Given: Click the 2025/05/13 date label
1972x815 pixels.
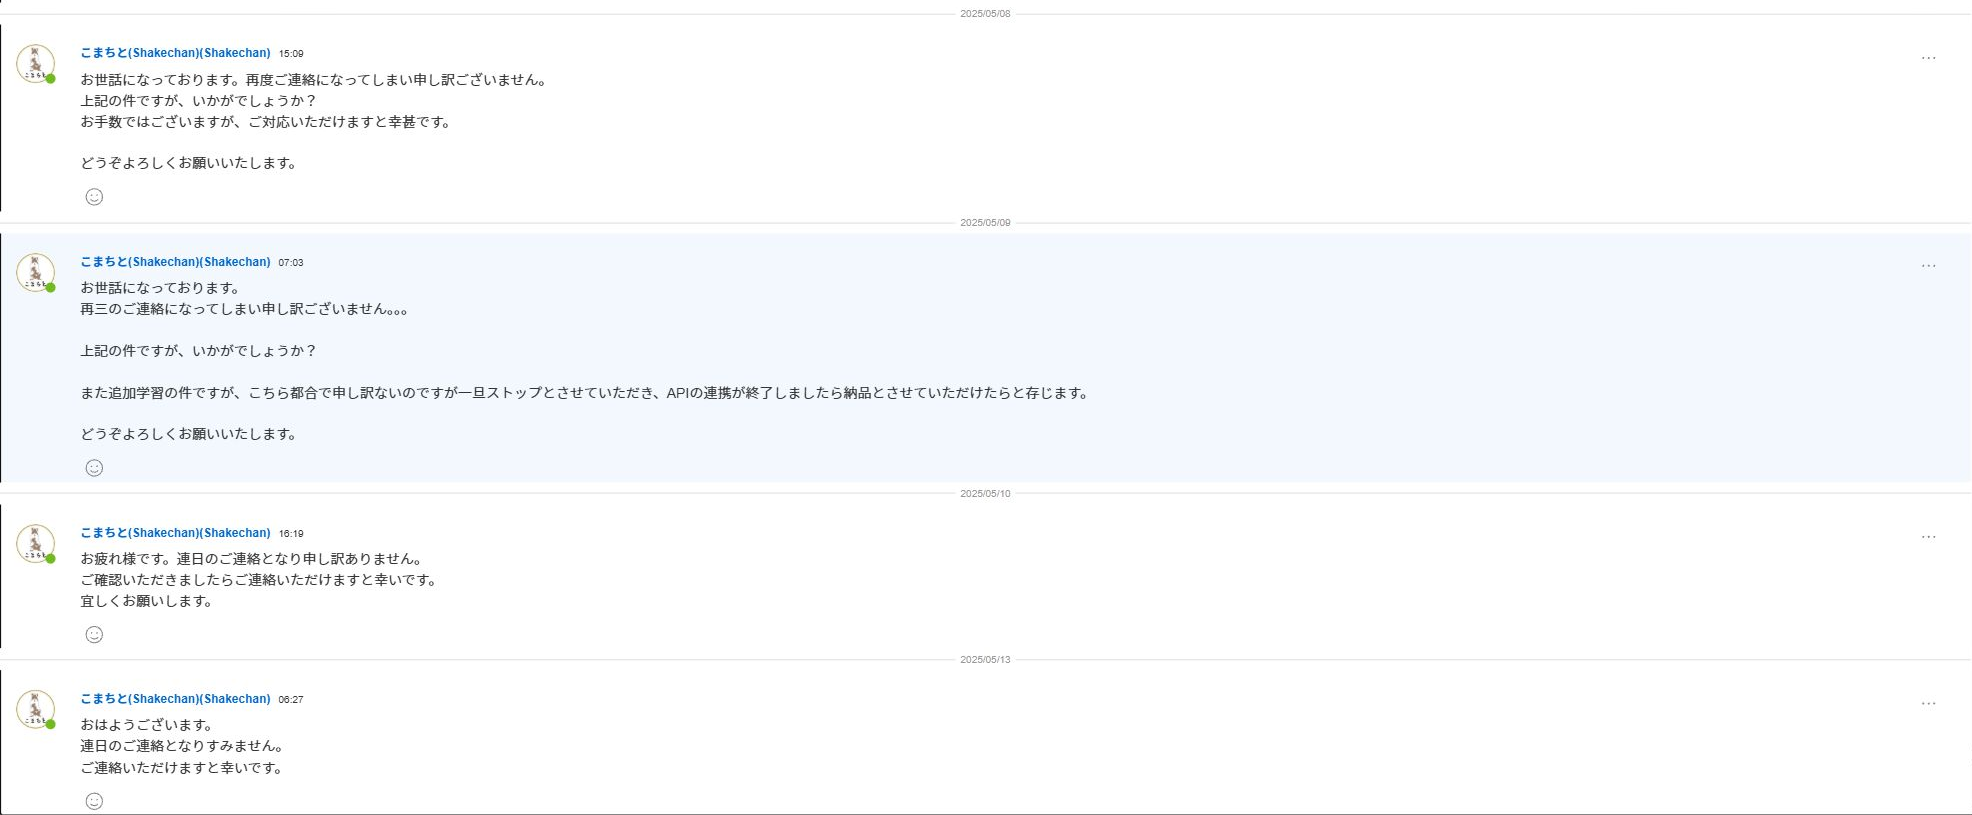Looking at the screenshot, I should (985, 660).
